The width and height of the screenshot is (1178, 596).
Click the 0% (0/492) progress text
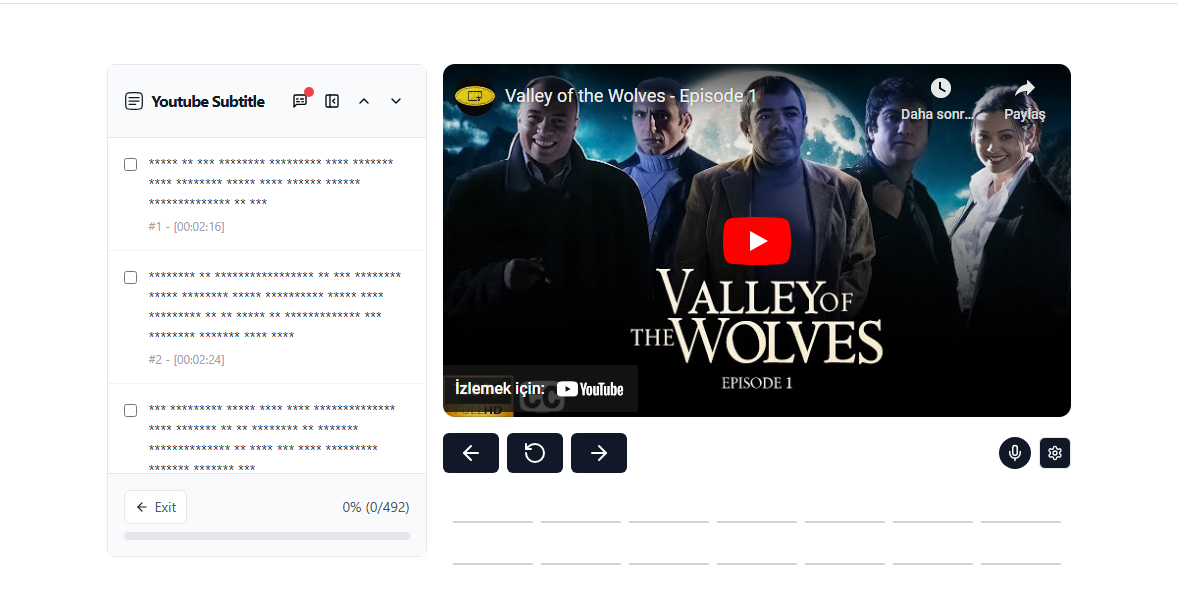click(x=376, y=507)
